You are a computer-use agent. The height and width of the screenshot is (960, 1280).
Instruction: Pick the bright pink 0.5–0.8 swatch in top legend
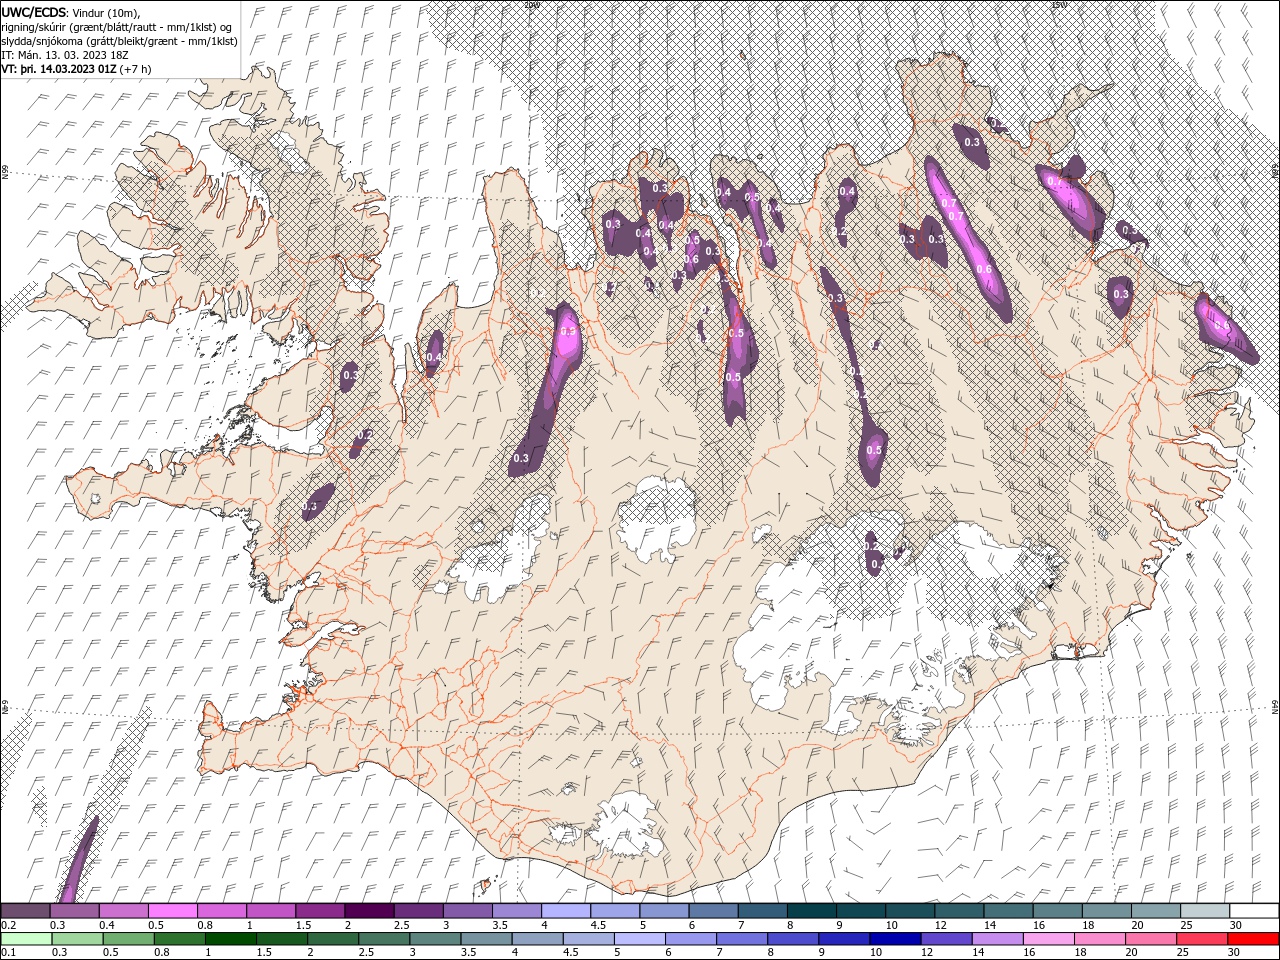172,911
